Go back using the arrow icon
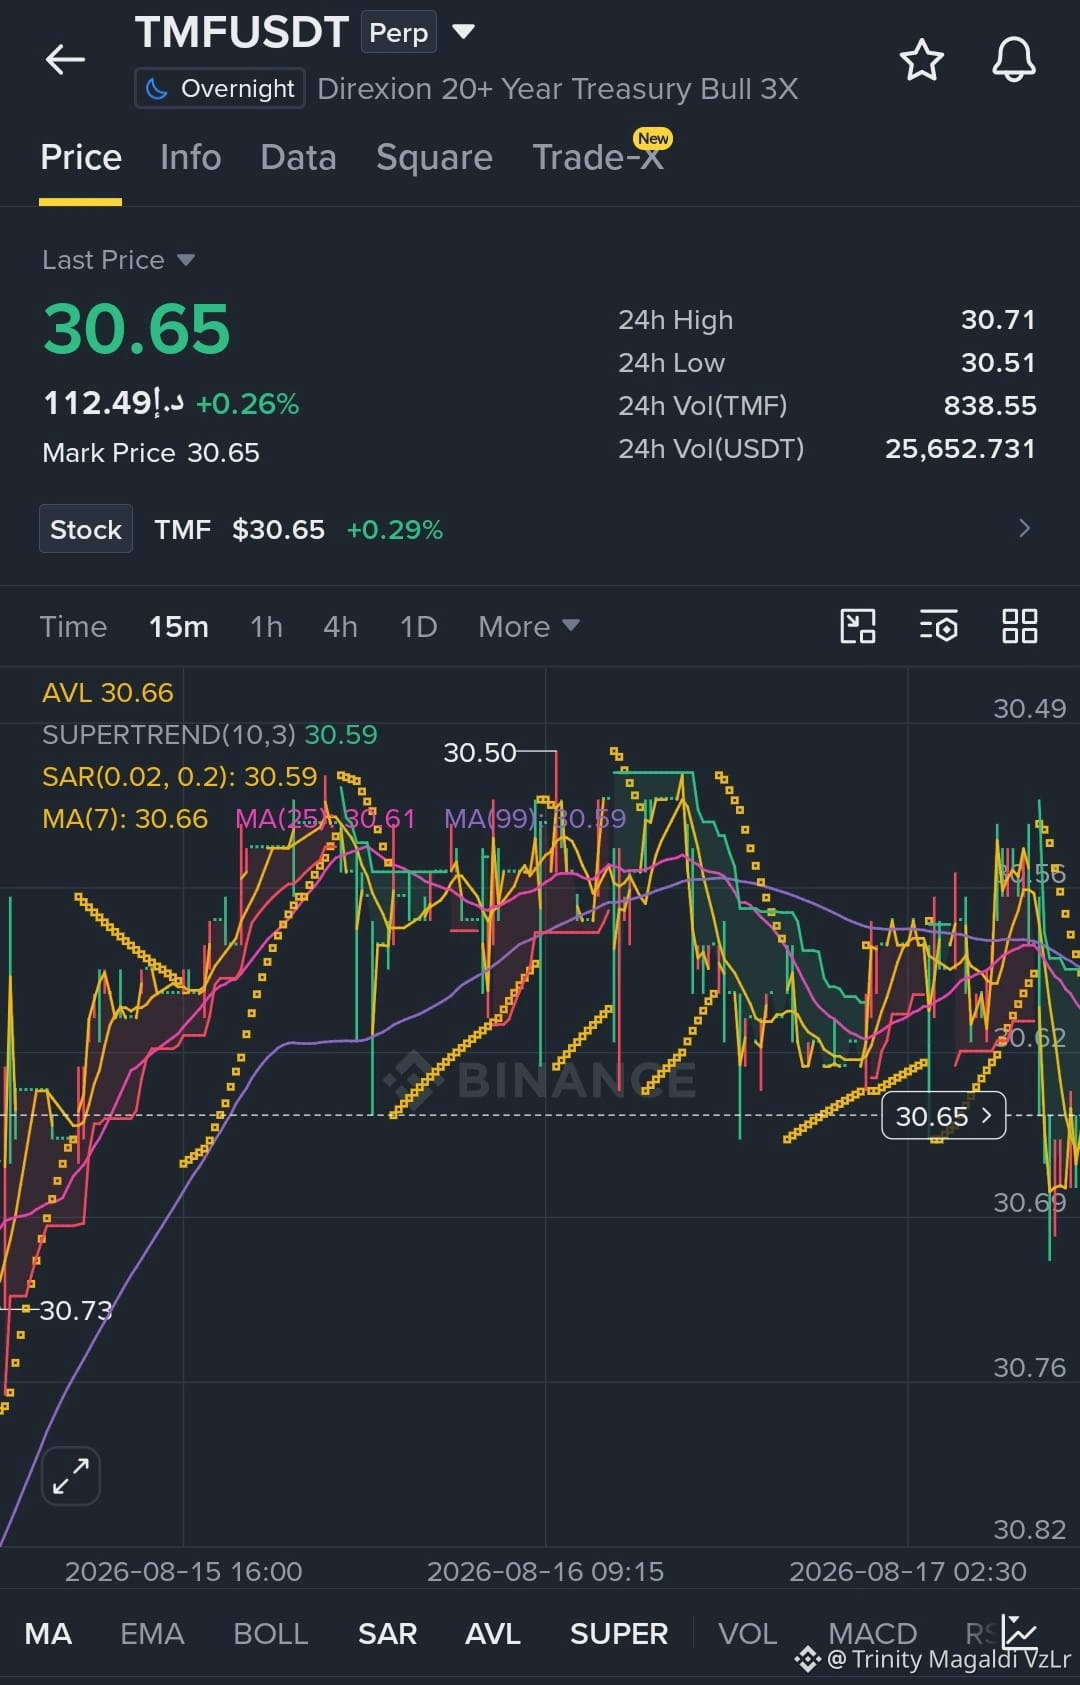 click(x=65, y=60)
